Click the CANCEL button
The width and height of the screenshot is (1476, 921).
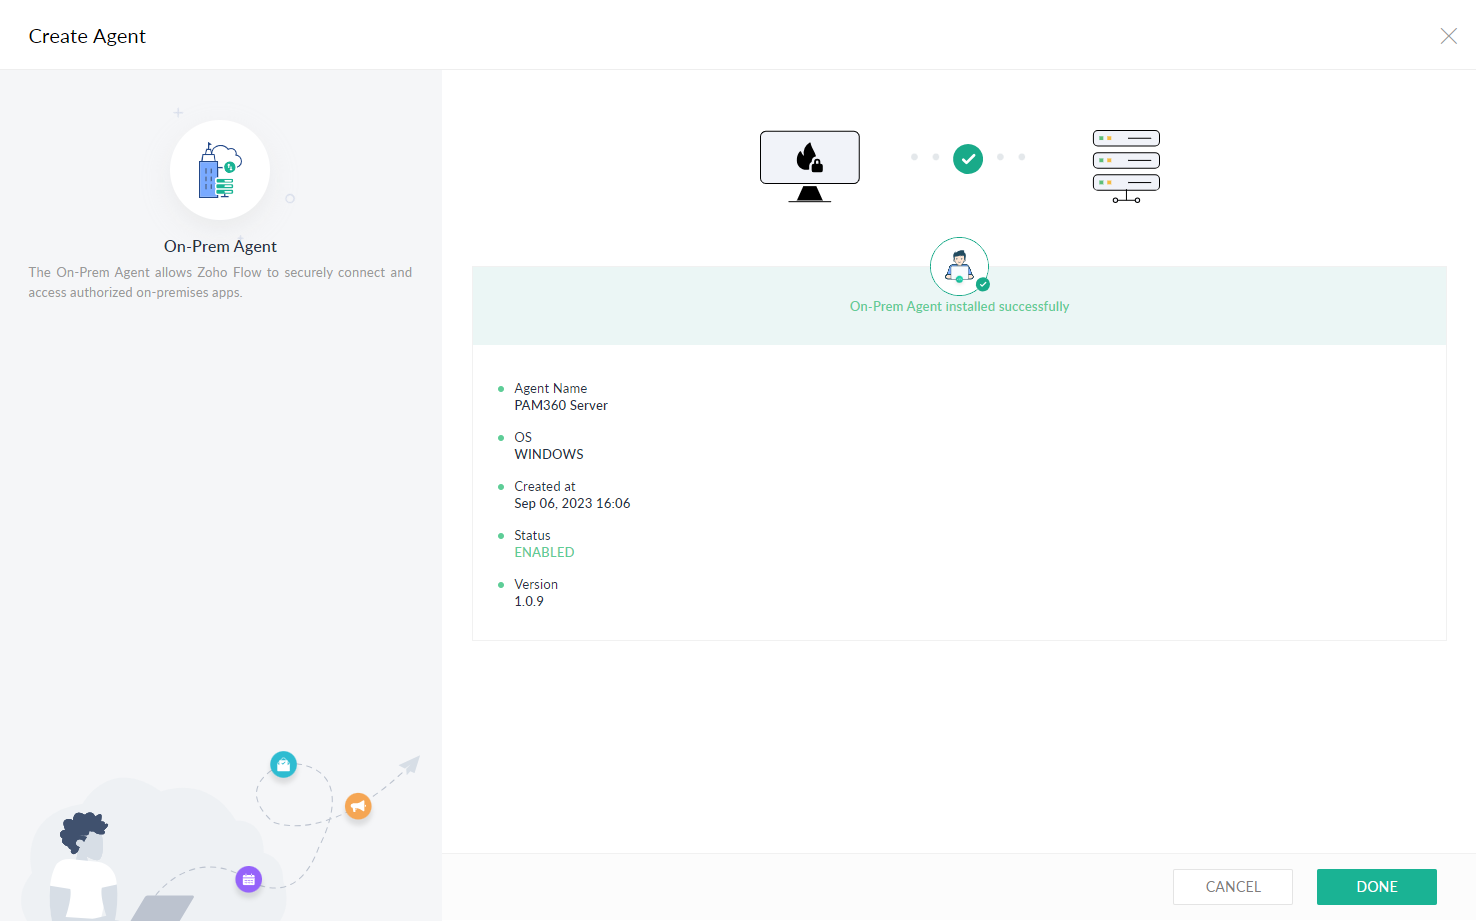pos(1233,887)
